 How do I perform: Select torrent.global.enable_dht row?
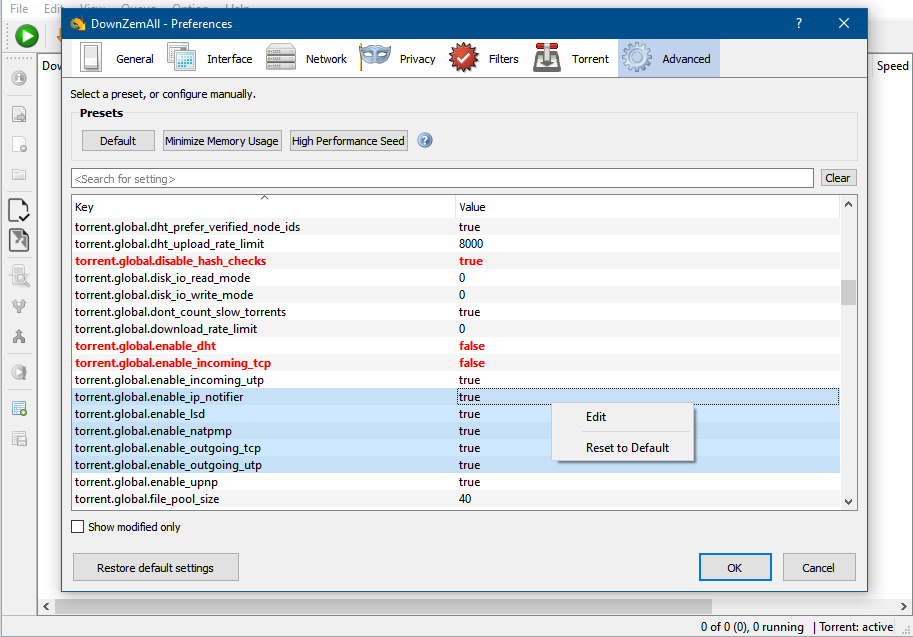(x=456, y=346)
